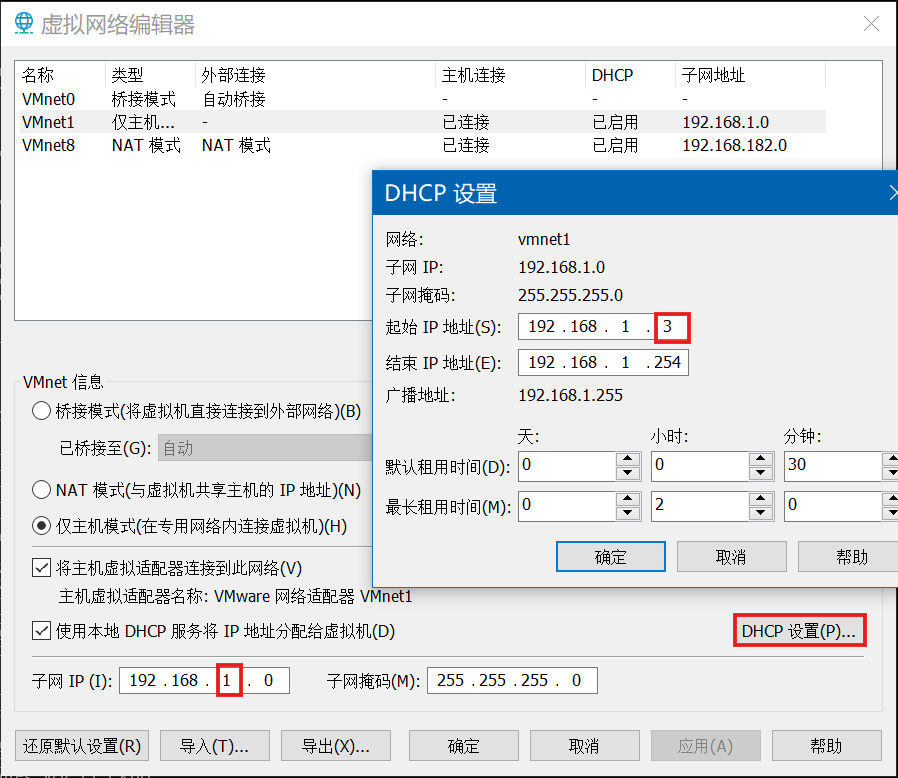Select the NAT 模式 radio button

point(42,490)
